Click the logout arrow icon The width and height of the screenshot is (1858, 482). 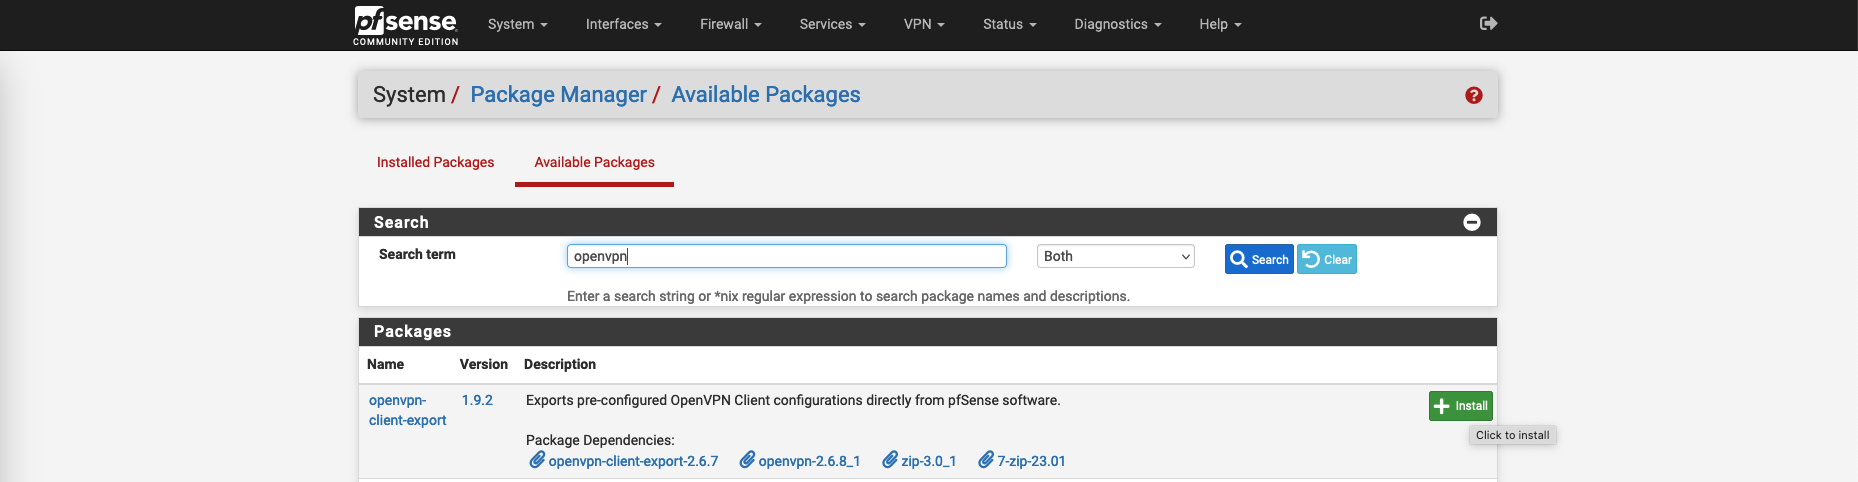coord(1488,23)
